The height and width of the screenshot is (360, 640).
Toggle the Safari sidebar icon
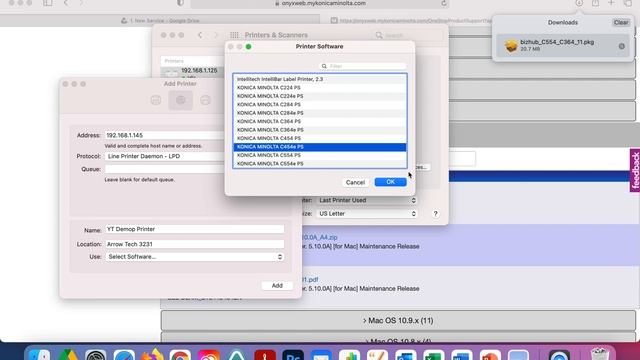pos(48,3)
